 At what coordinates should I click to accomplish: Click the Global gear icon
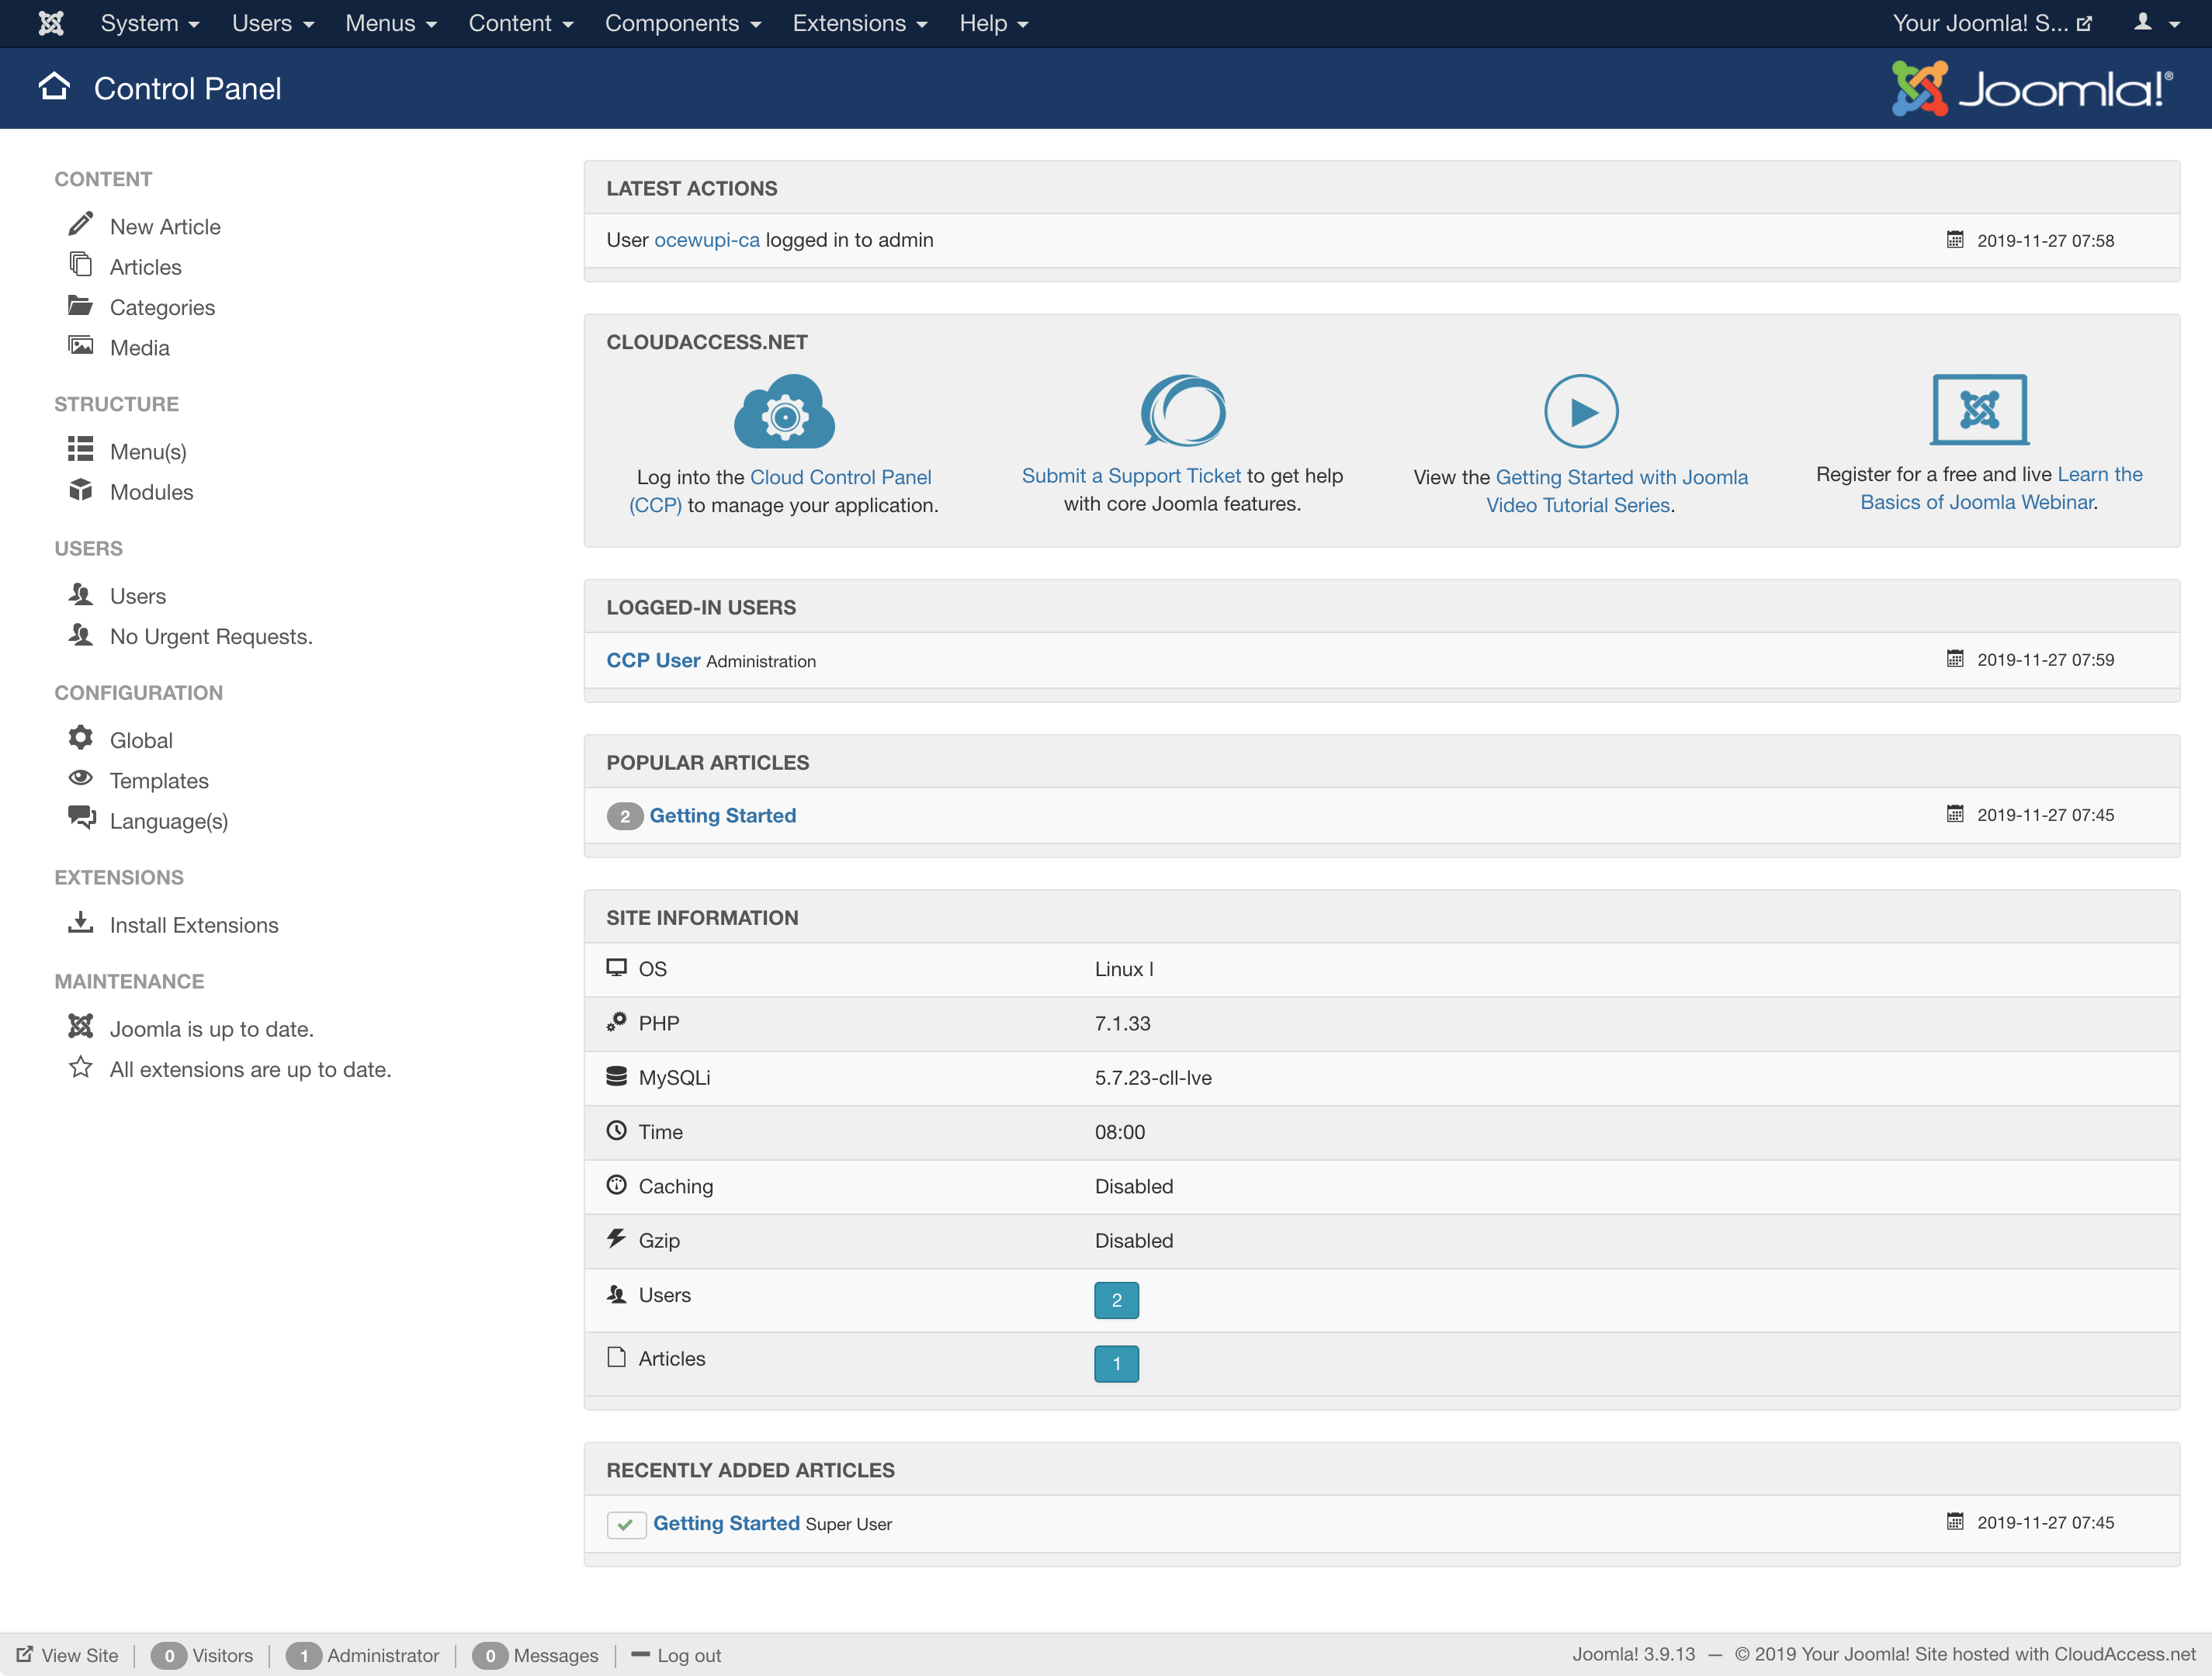(81, 738)
